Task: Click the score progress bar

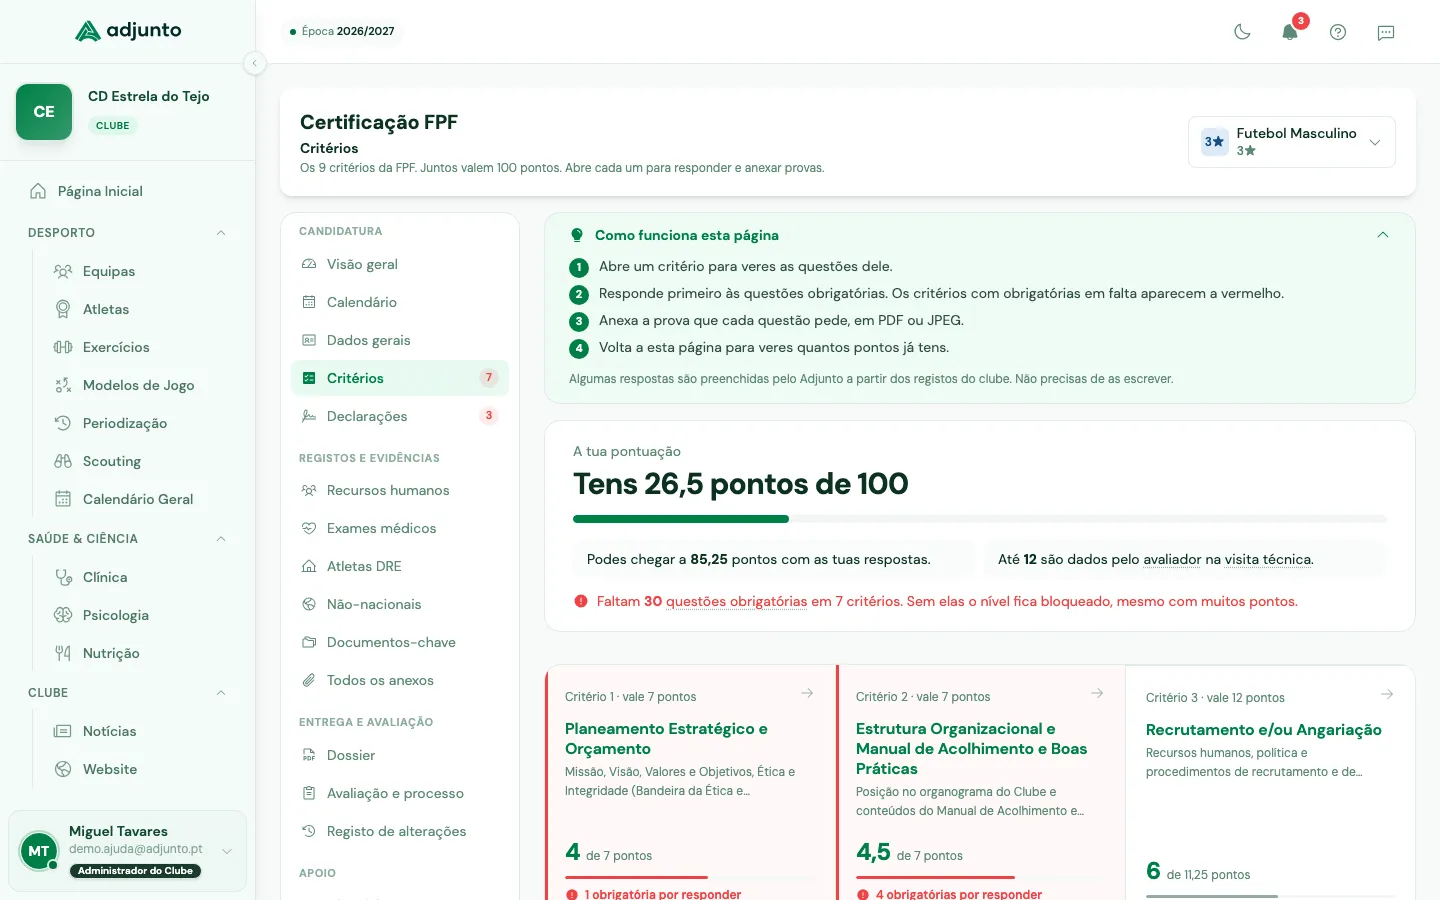Action: tap(980, 519)
